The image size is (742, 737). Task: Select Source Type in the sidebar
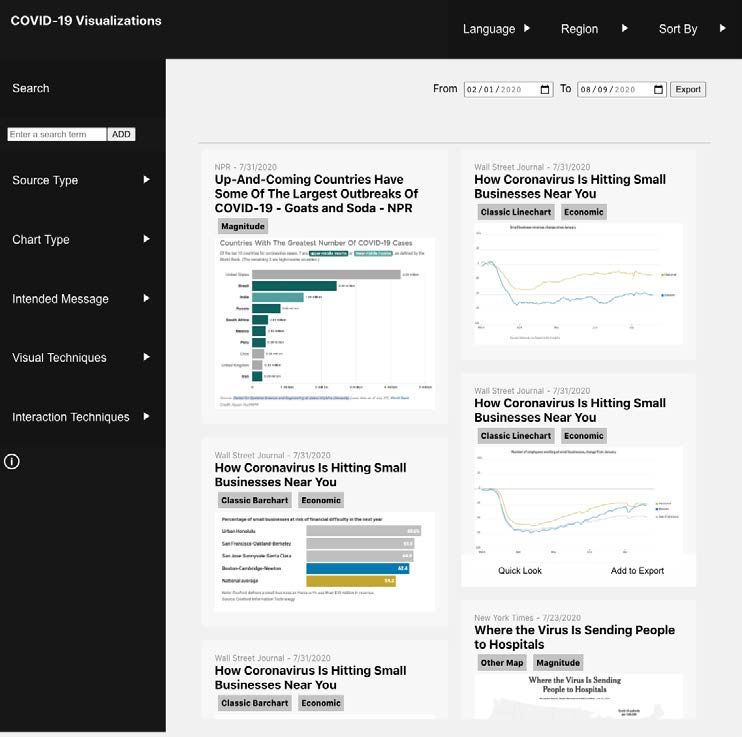click(x=45, y=180)
